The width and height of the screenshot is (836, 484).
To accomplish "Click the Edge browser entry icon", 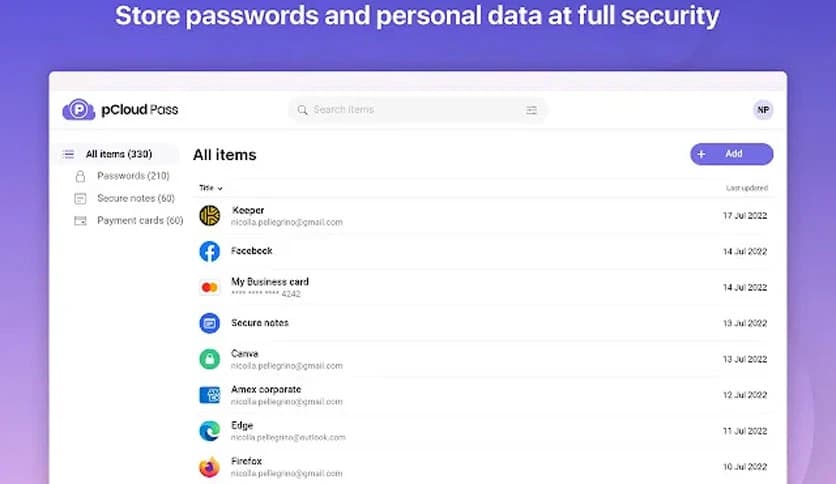I will coord(209,431).
